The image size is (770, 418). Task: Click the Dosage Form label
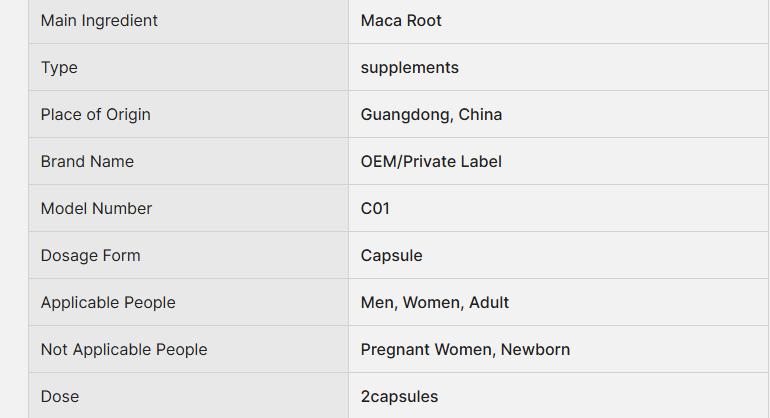pos(90,256)
